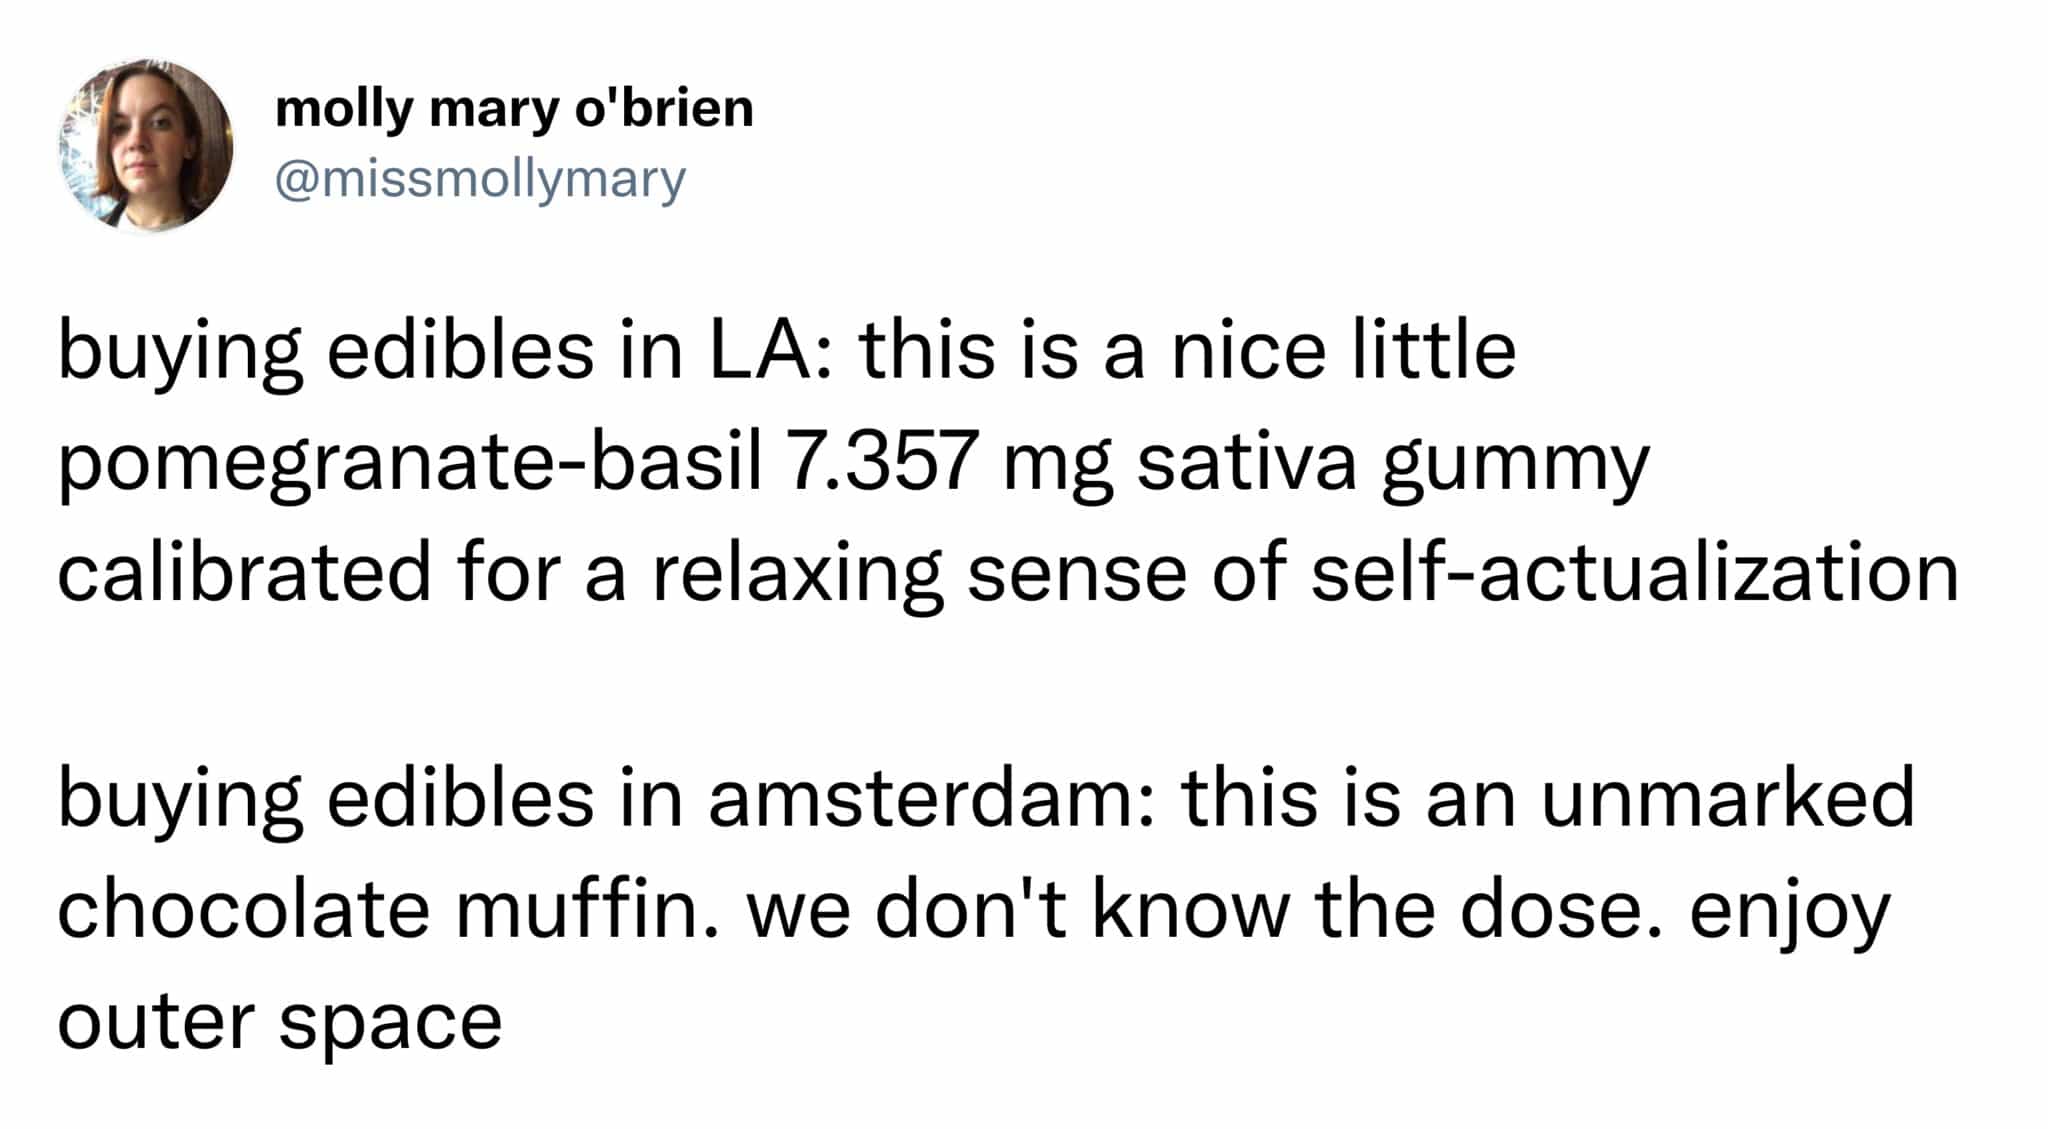Screen dimensions: 2048x1129
Task: Click the word 'enjoy' in the tweet
Action: [1791, 911]
